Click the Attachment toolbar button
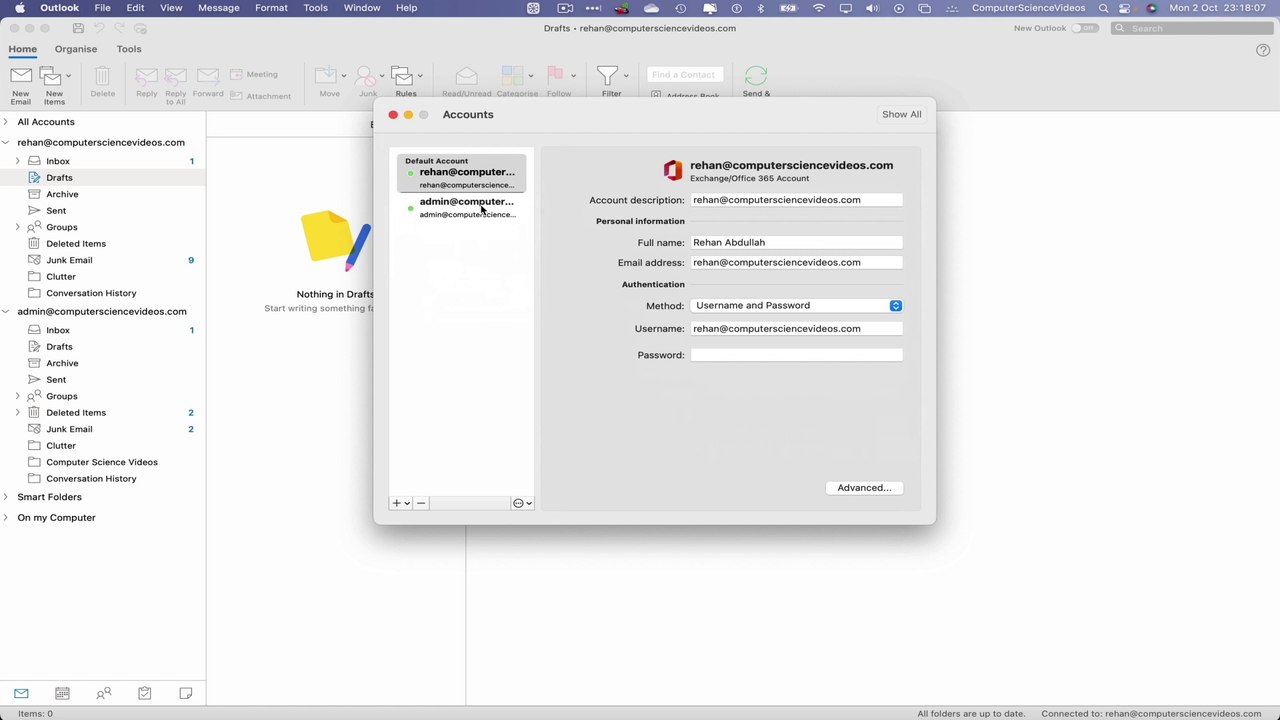 [x=260, y=96]
